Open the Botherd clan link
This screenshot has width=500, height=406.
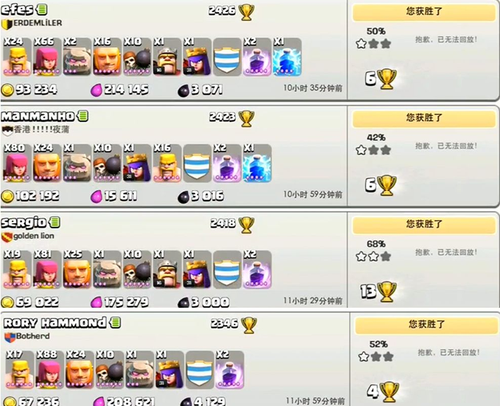pos(27,337)
